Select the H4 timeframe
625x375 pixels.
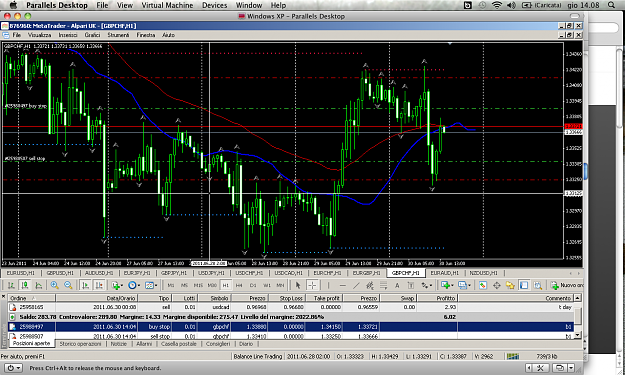[239, 285]
